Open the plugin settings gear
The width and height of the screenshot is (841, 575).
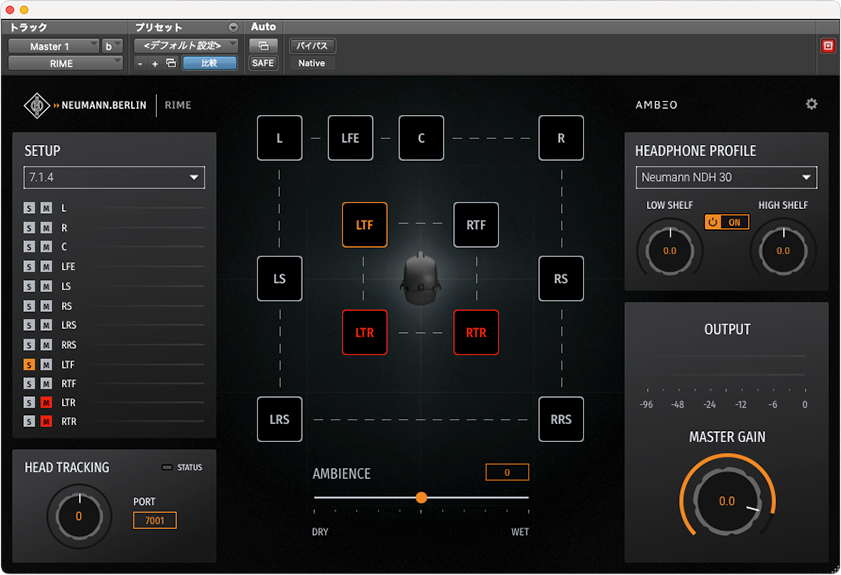pos(811,104)
